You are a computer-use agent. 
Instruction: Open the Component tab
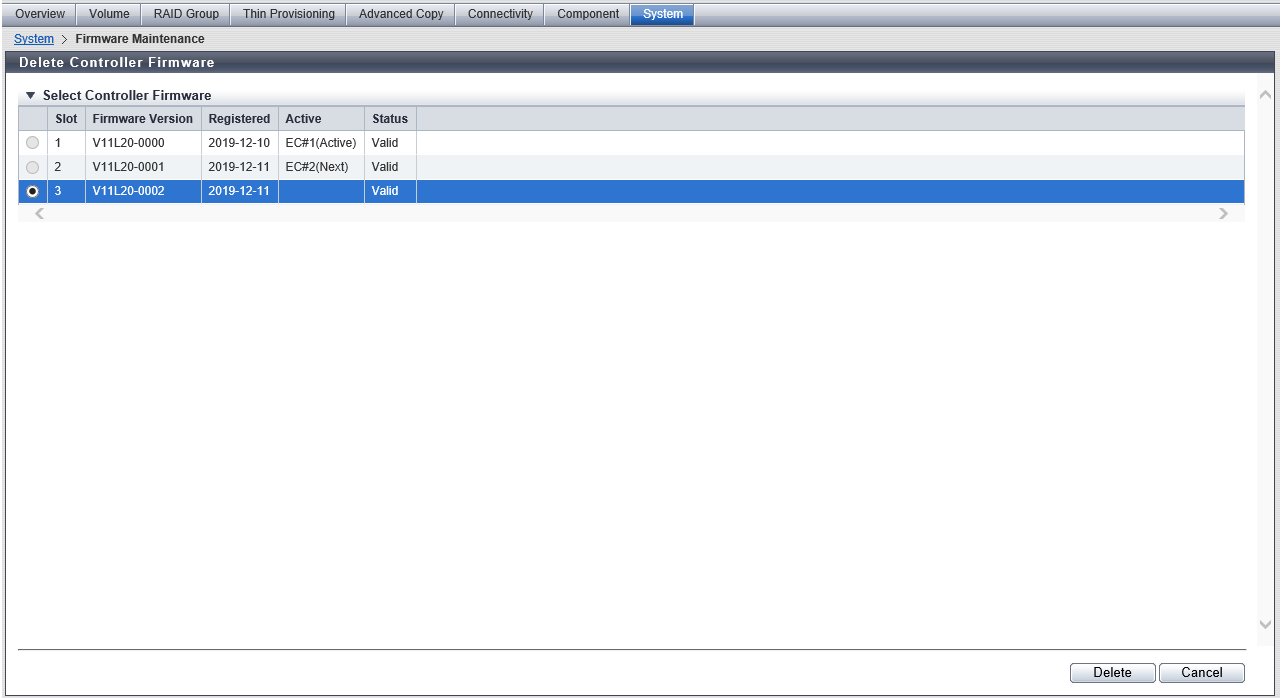pyautogui.click(x=588, y=14)
